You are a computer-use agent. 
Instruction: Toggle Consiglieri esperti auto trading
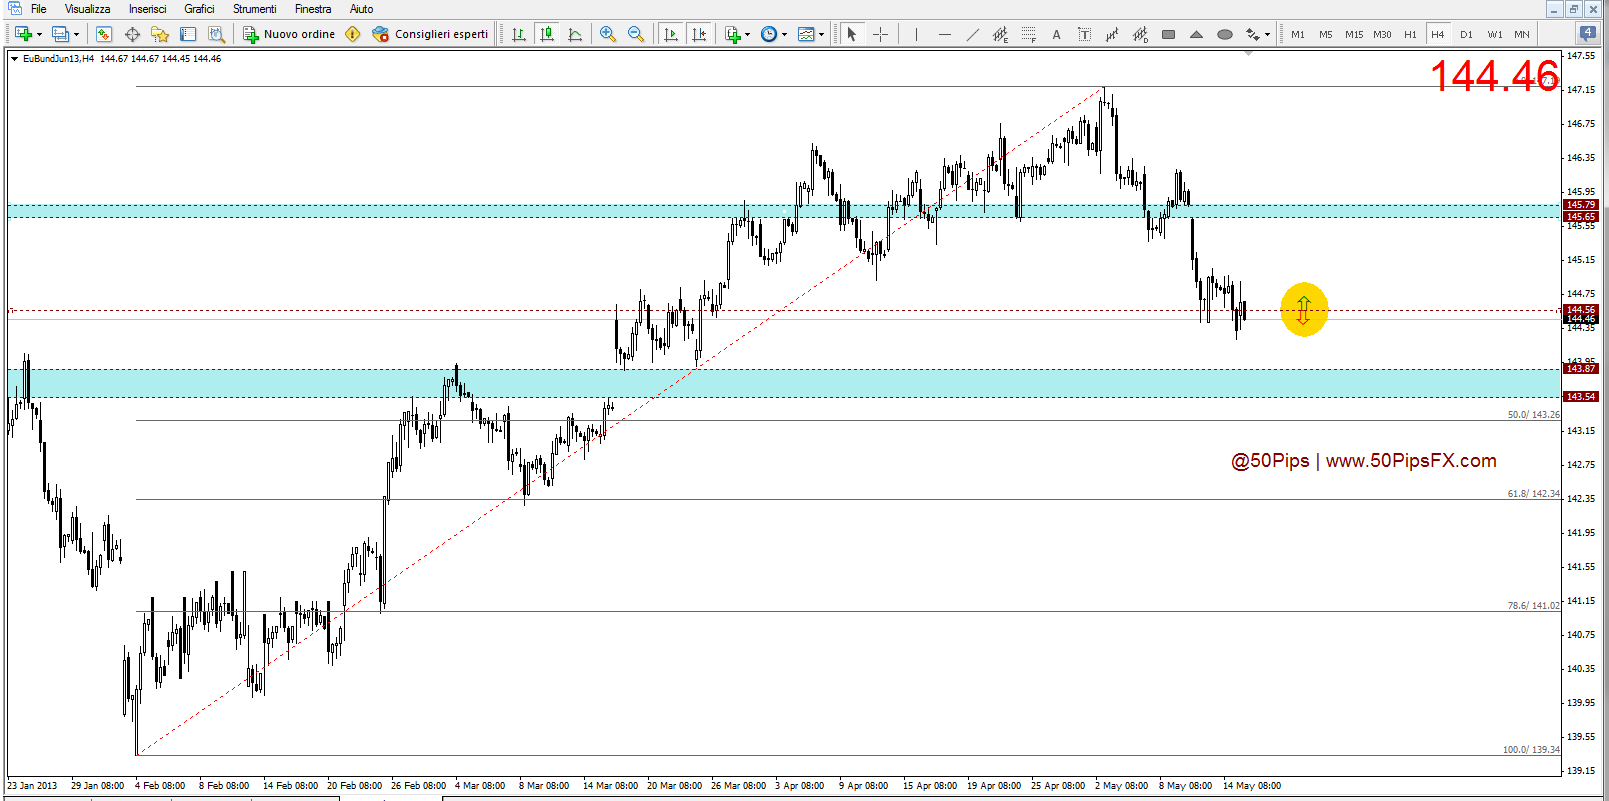pyautogui.click(x=430, y=34)
